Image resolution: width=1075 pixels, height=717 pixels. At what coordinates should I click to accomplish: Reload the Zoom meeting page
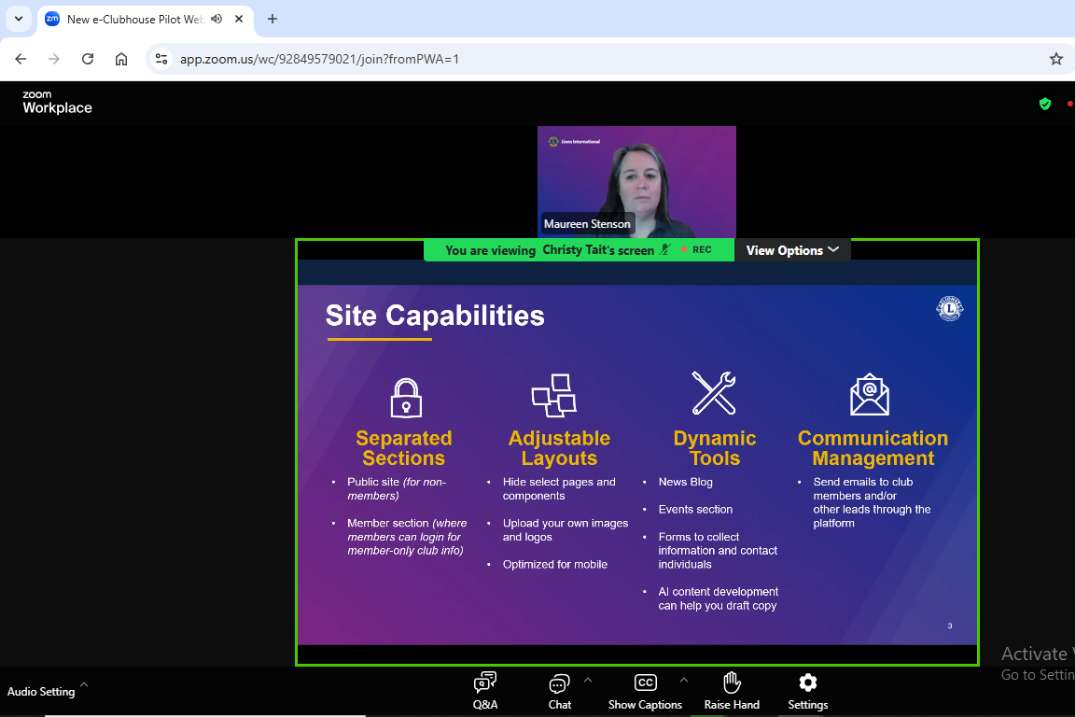(87, 59)
